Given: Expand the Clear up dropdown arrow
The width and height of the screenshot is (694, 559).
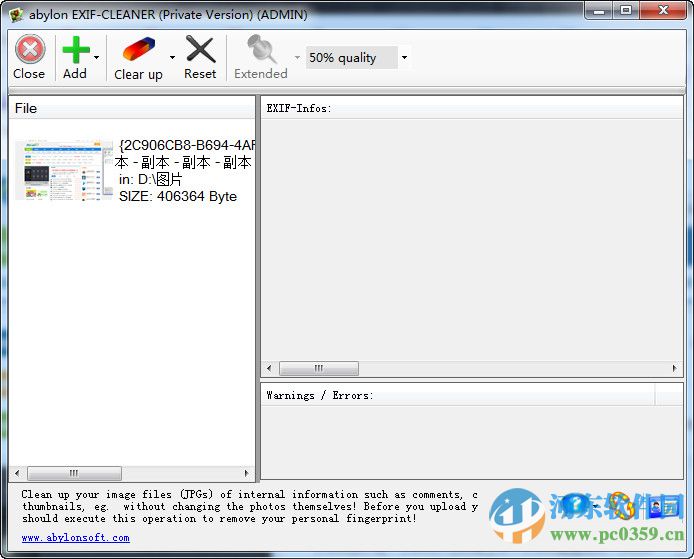Looking at the screenshot, I should pyautogui.click(x=172, y=57).
